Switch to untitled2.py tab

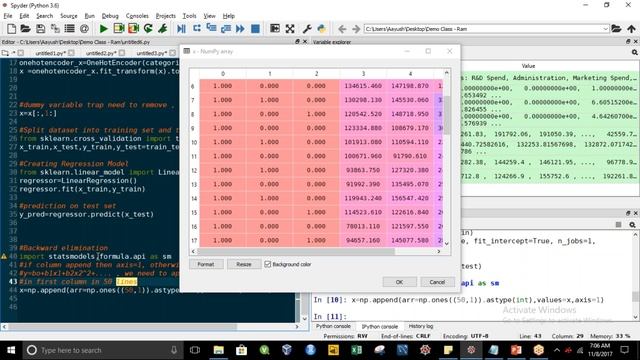click(x=101, y=53)
